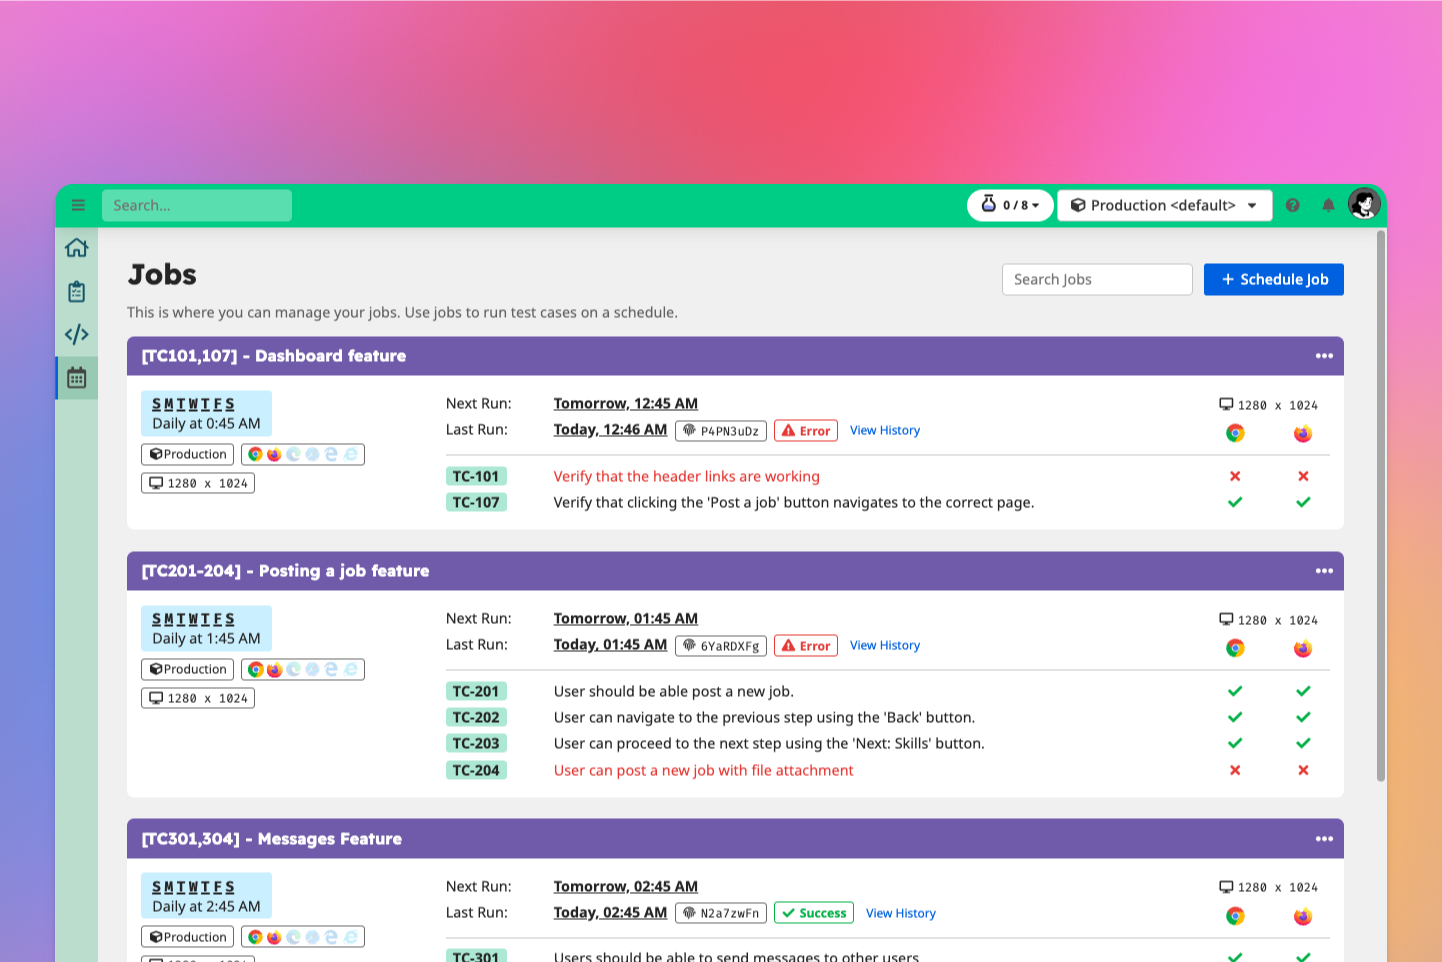Open last run Today, 02:45 AM link

pos(610,912)
